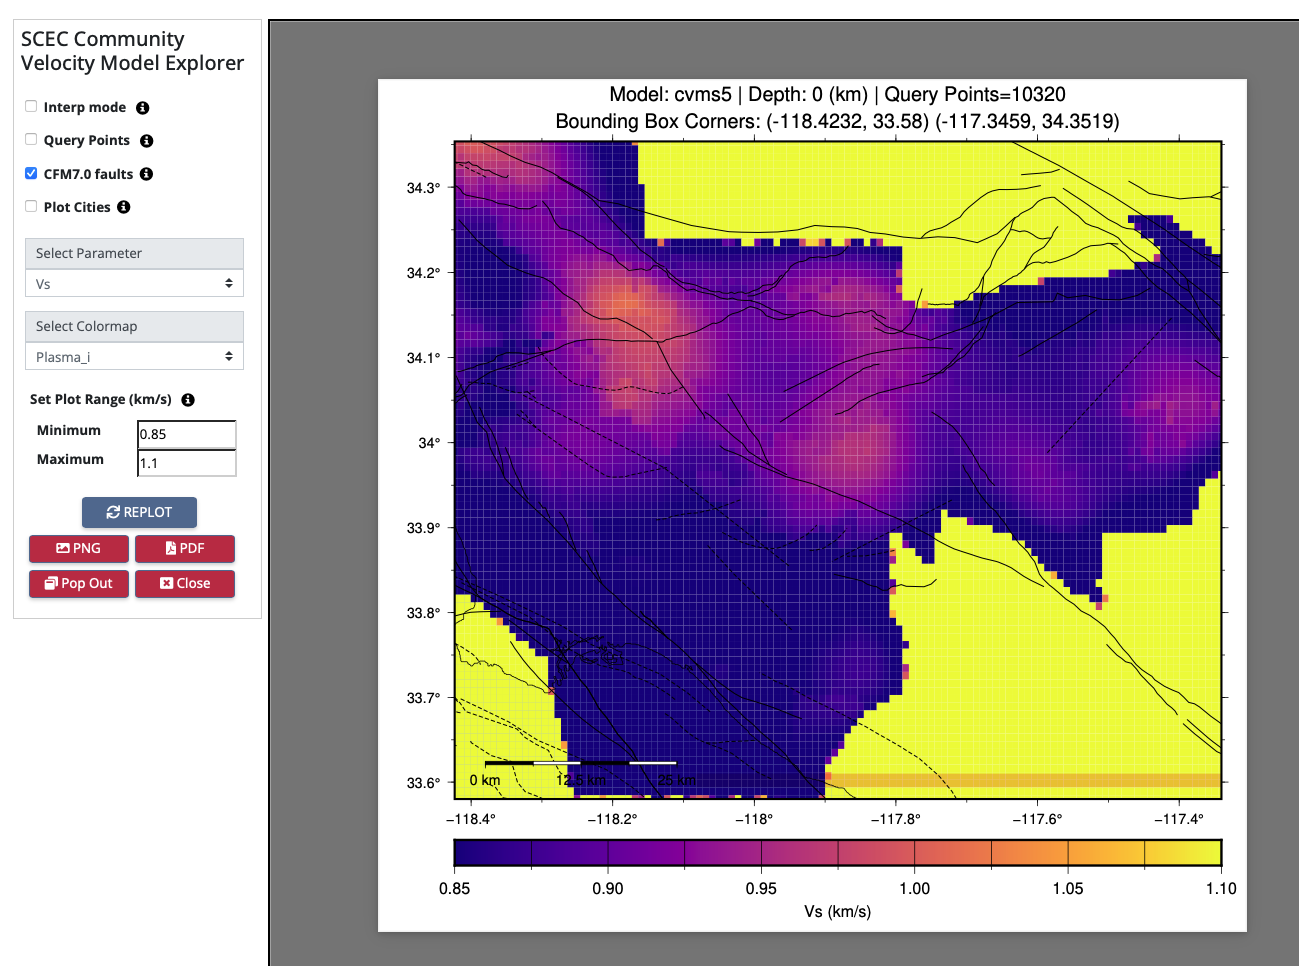Click info icon next to Plot Cities
The width and height of the screenshot is (1299, 966).
click(x=124, y=207)
